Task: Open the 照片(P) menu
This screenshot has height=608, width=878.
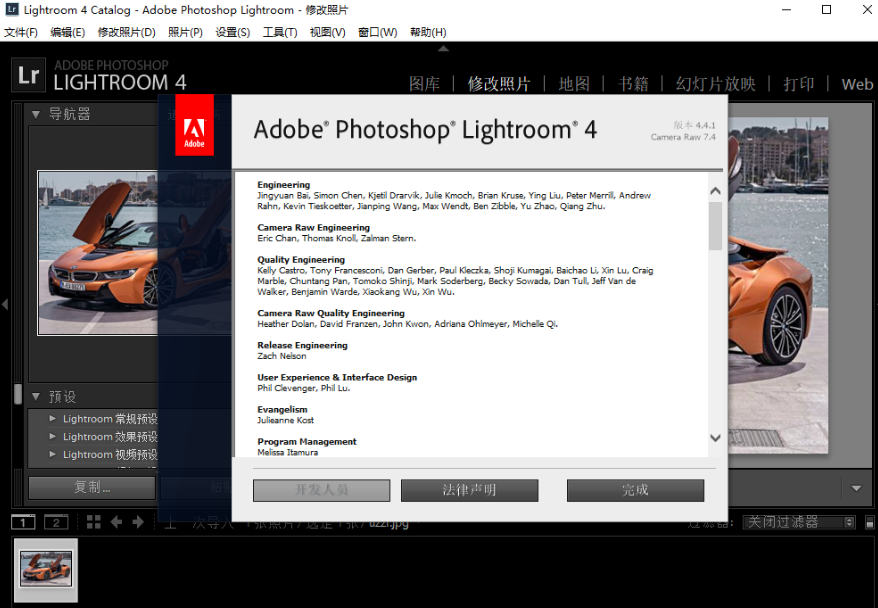Action: point(185,32)
